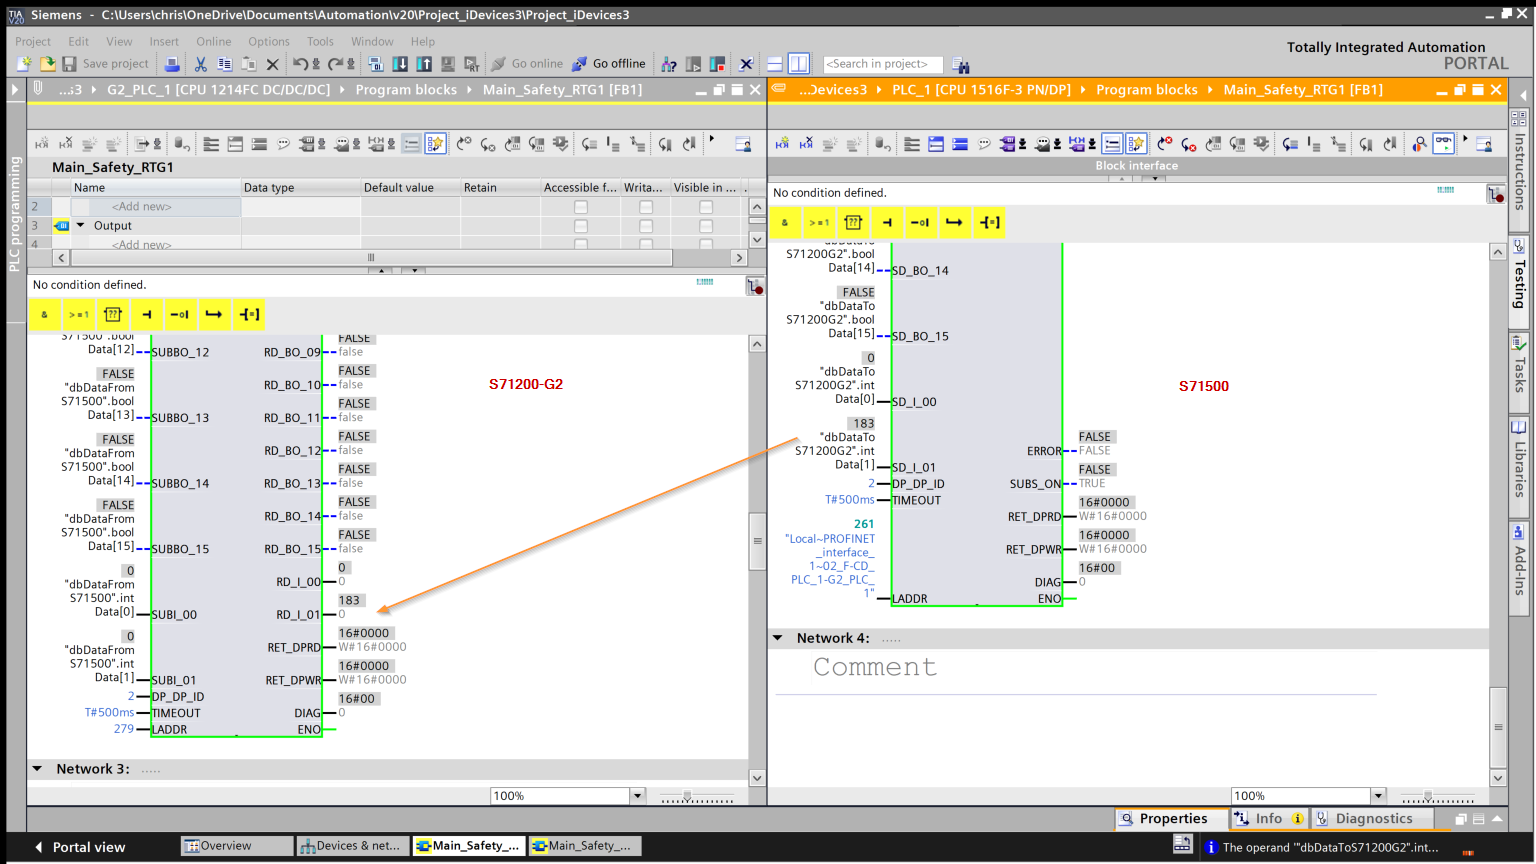Expand task card arrow at top right edge
1536x864 pixels.
pyautogui.click(x=1522, y=95)
